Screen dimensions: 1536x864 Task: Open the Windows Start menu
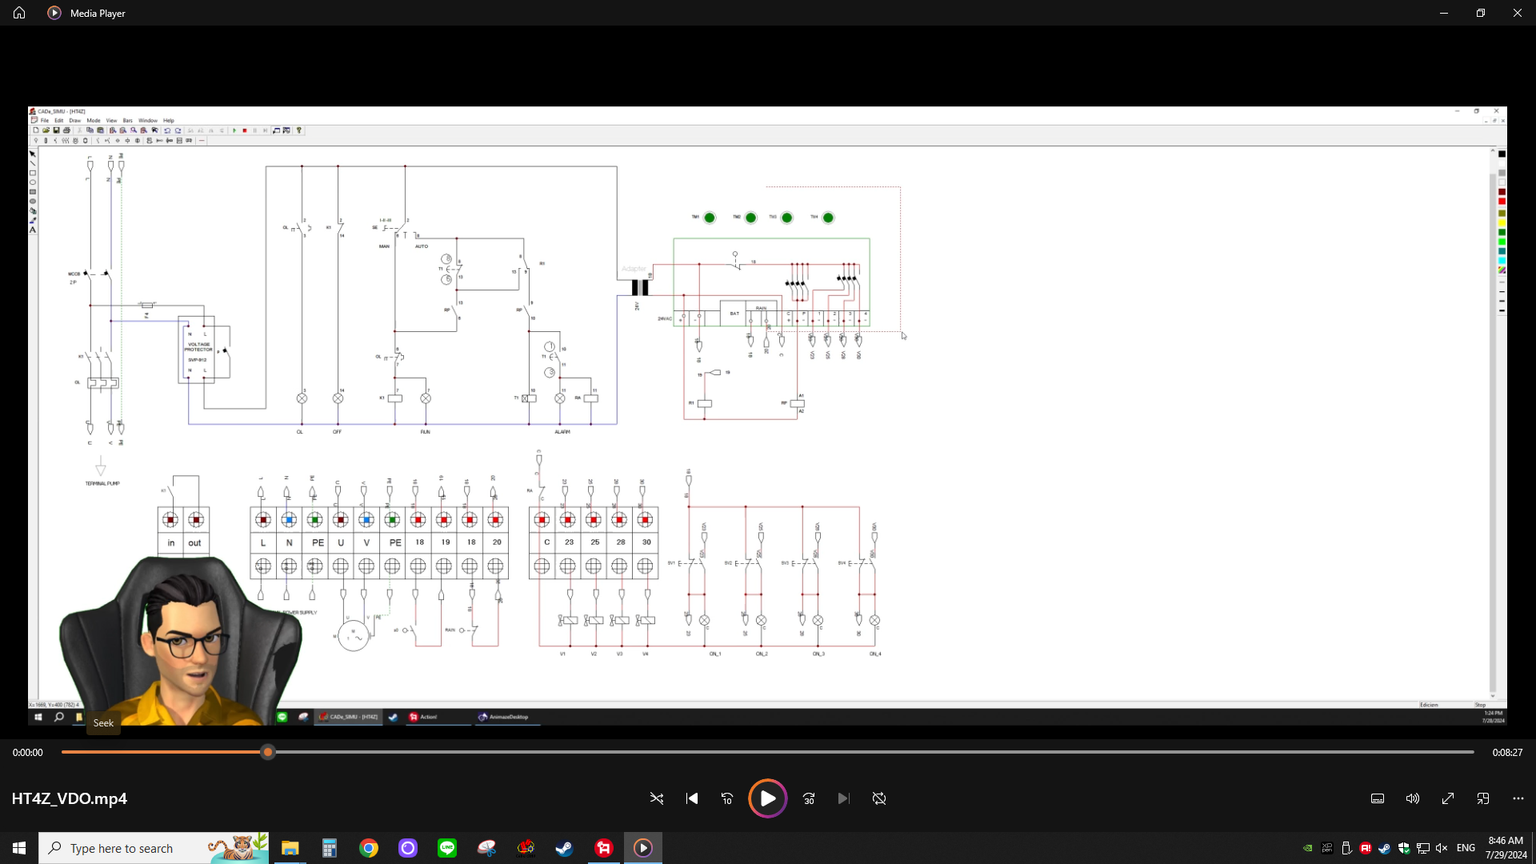pyautogui.click(x=19, y=848)
